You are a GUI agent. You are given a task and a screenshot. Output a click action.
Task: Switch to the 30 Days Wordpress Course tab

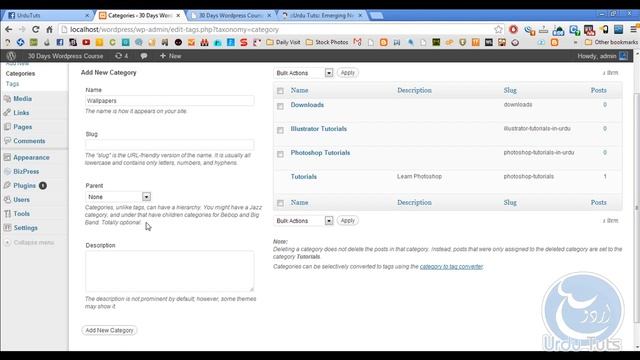click(231, 16)
